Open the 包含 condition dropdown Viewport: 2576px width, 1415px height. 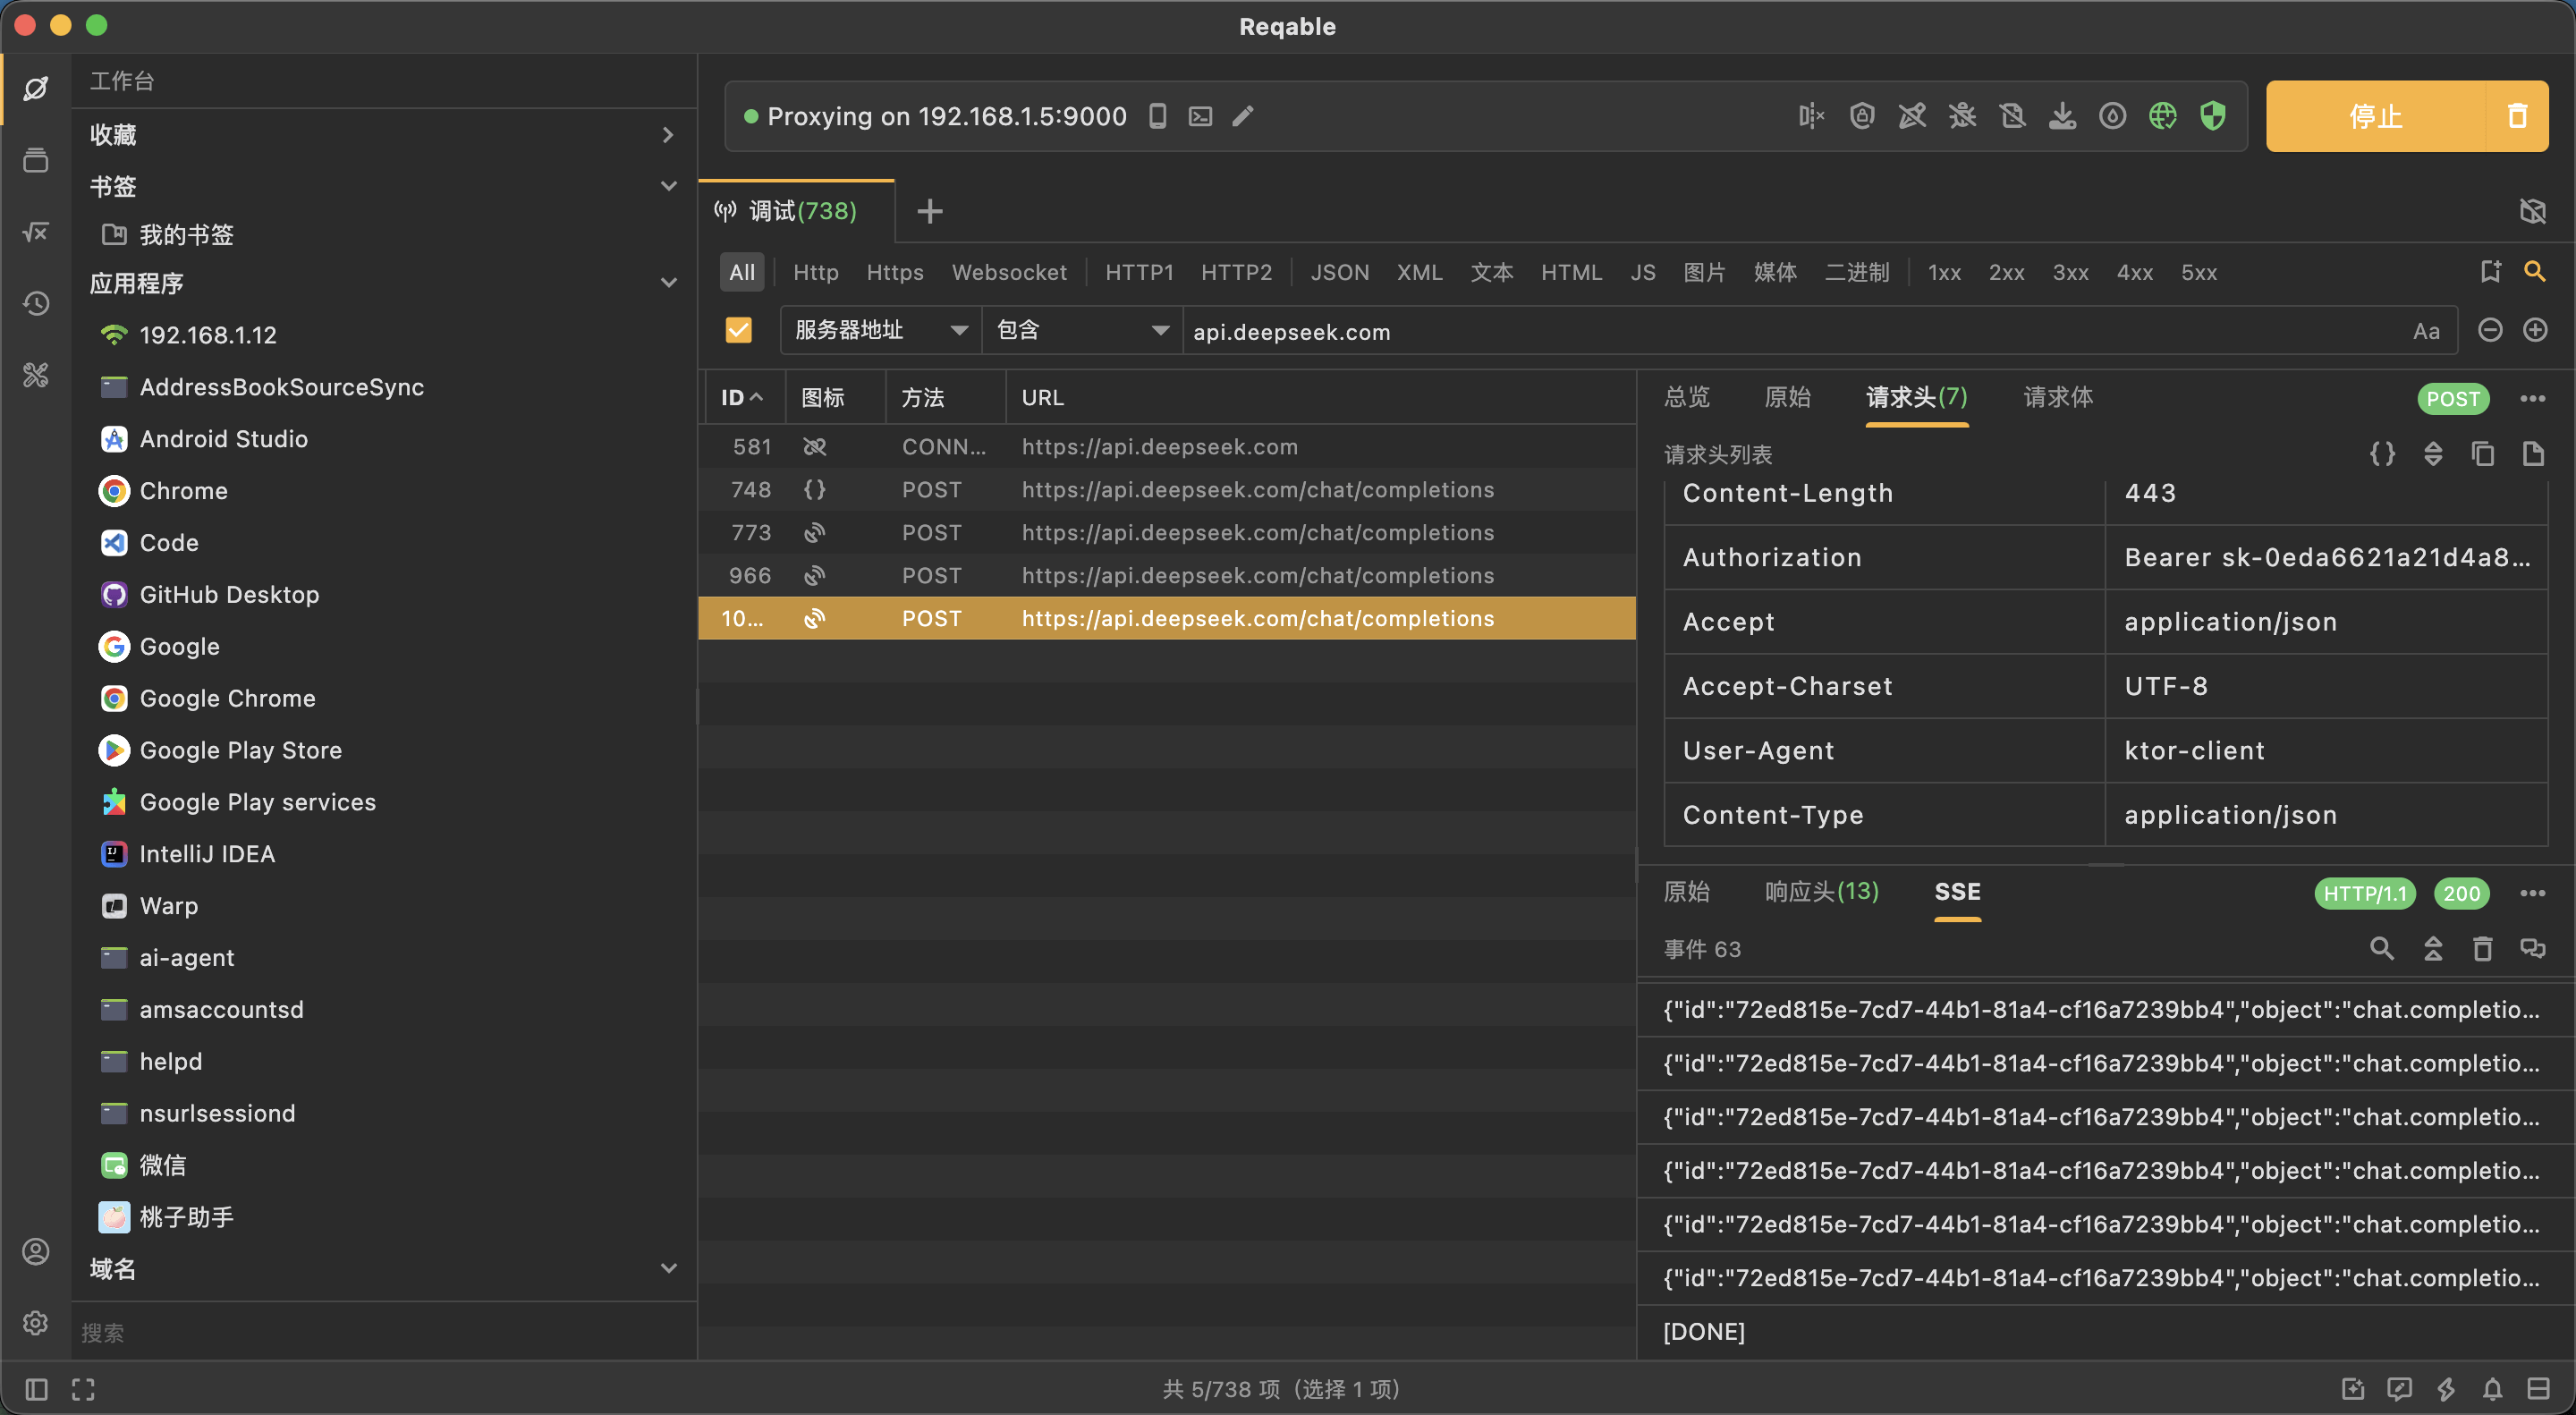1081,330
